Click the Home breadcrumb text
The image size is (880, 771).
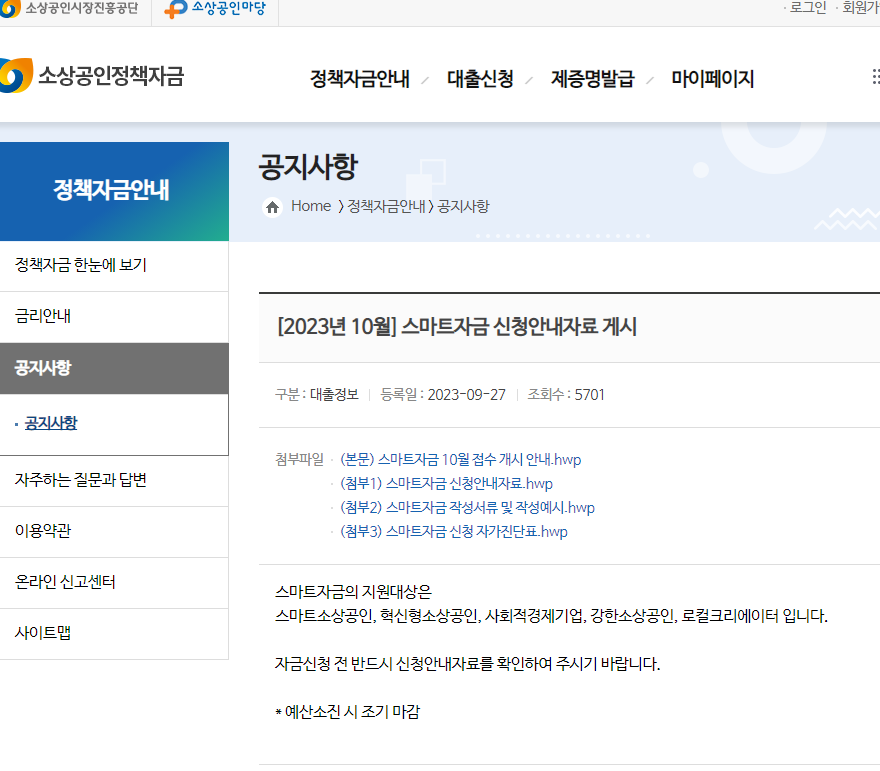pyautogui.click(x=311, y=206)
